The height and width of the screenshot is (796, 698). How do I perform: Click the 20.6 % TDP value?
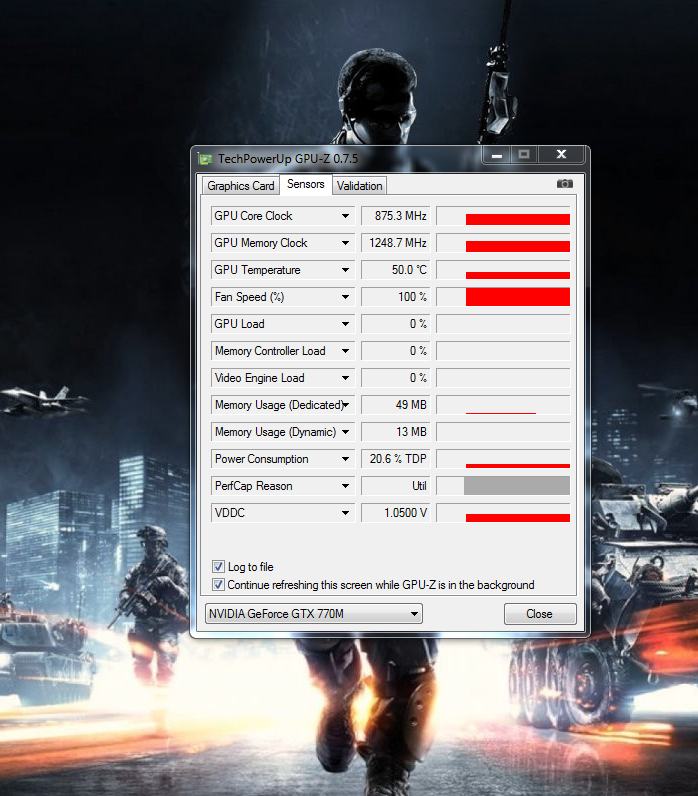coord(396,458)
